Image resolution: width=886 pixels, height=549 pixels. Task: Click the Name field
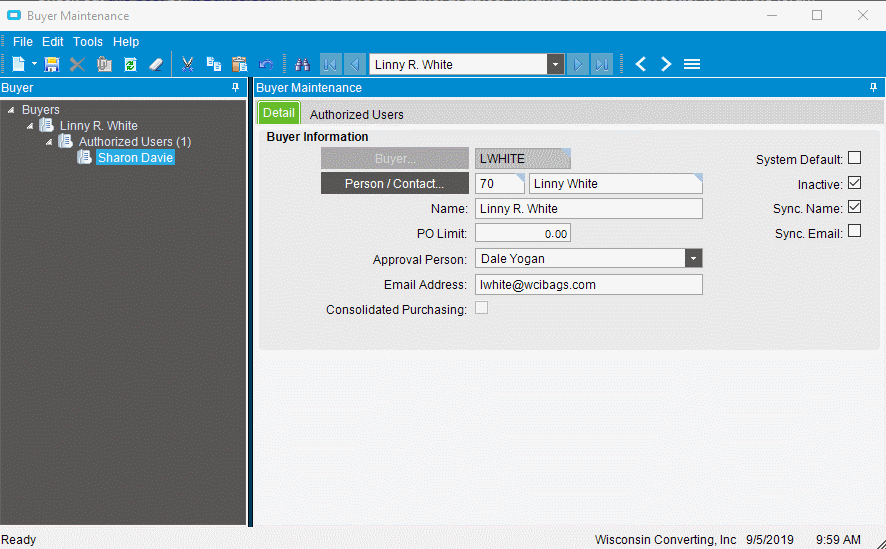pos(589,208)
